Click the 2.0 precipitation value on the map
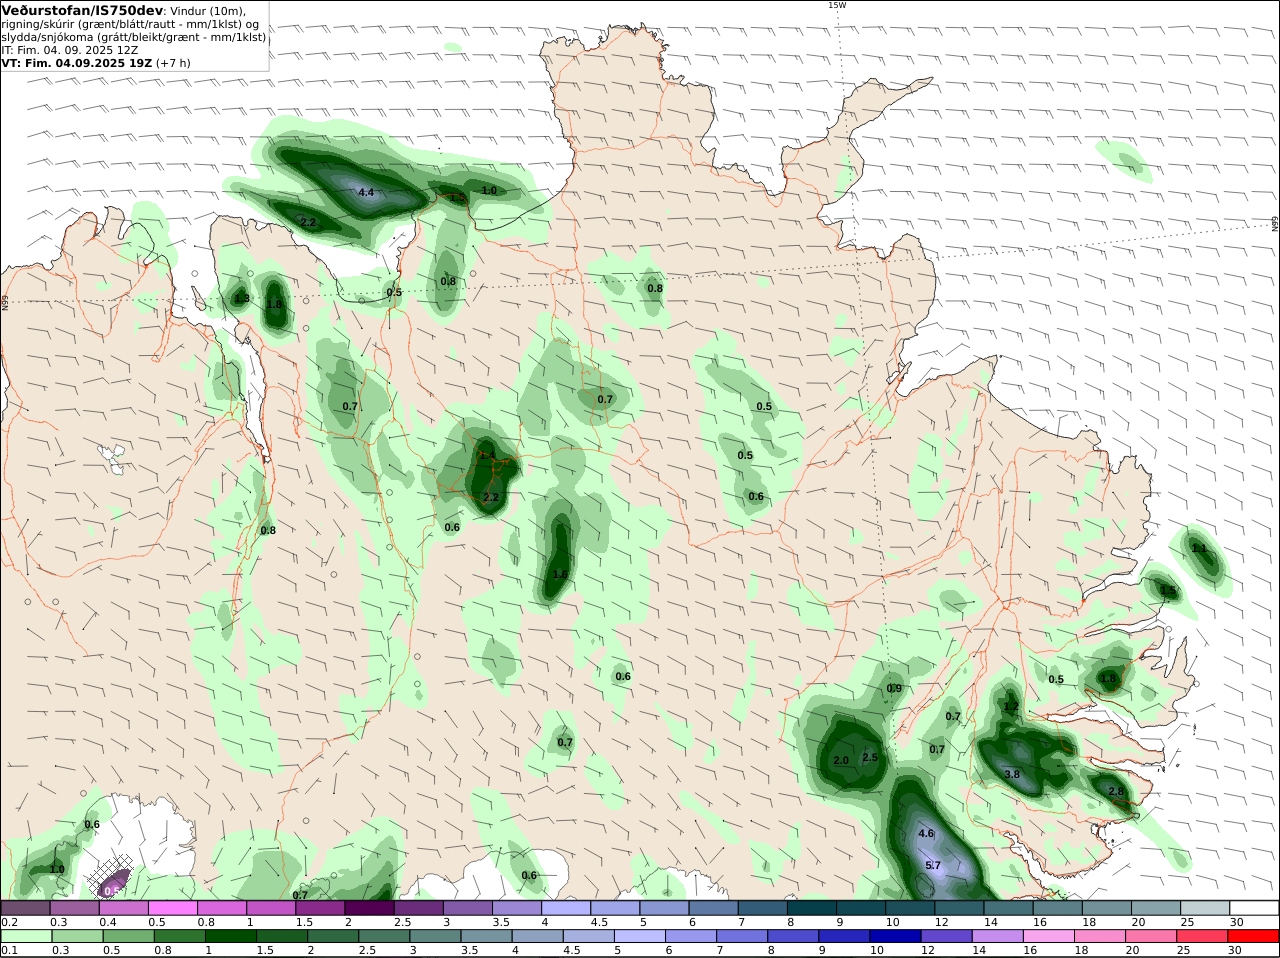 [x=841, y=760]
